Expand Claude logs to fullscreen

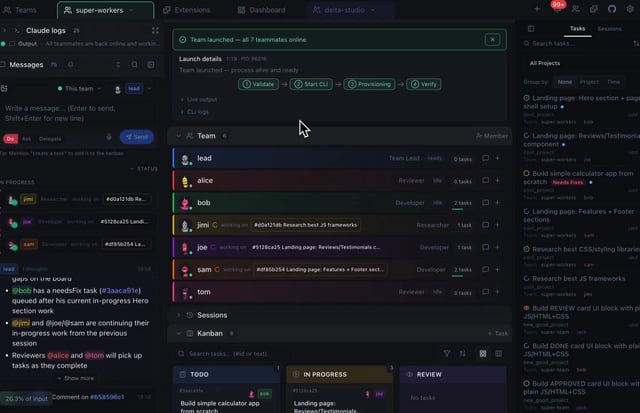point(155,31)
